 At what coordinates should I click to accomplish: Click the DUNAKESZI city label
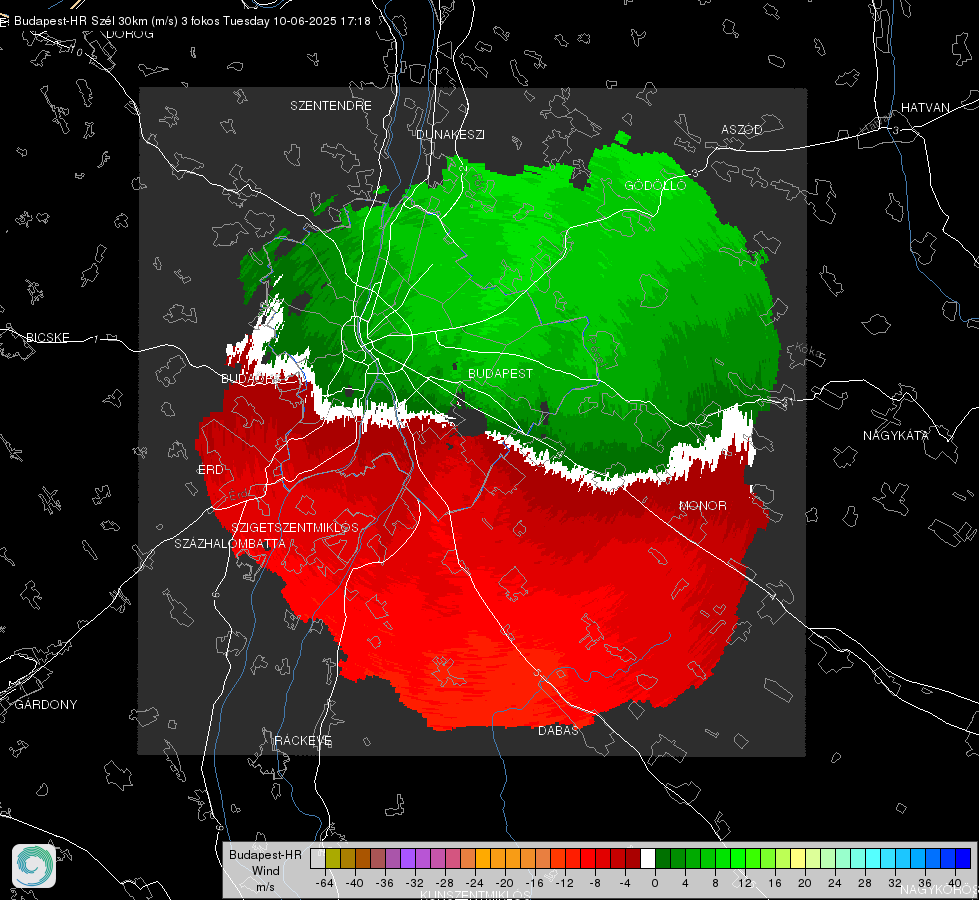point(450,134)
